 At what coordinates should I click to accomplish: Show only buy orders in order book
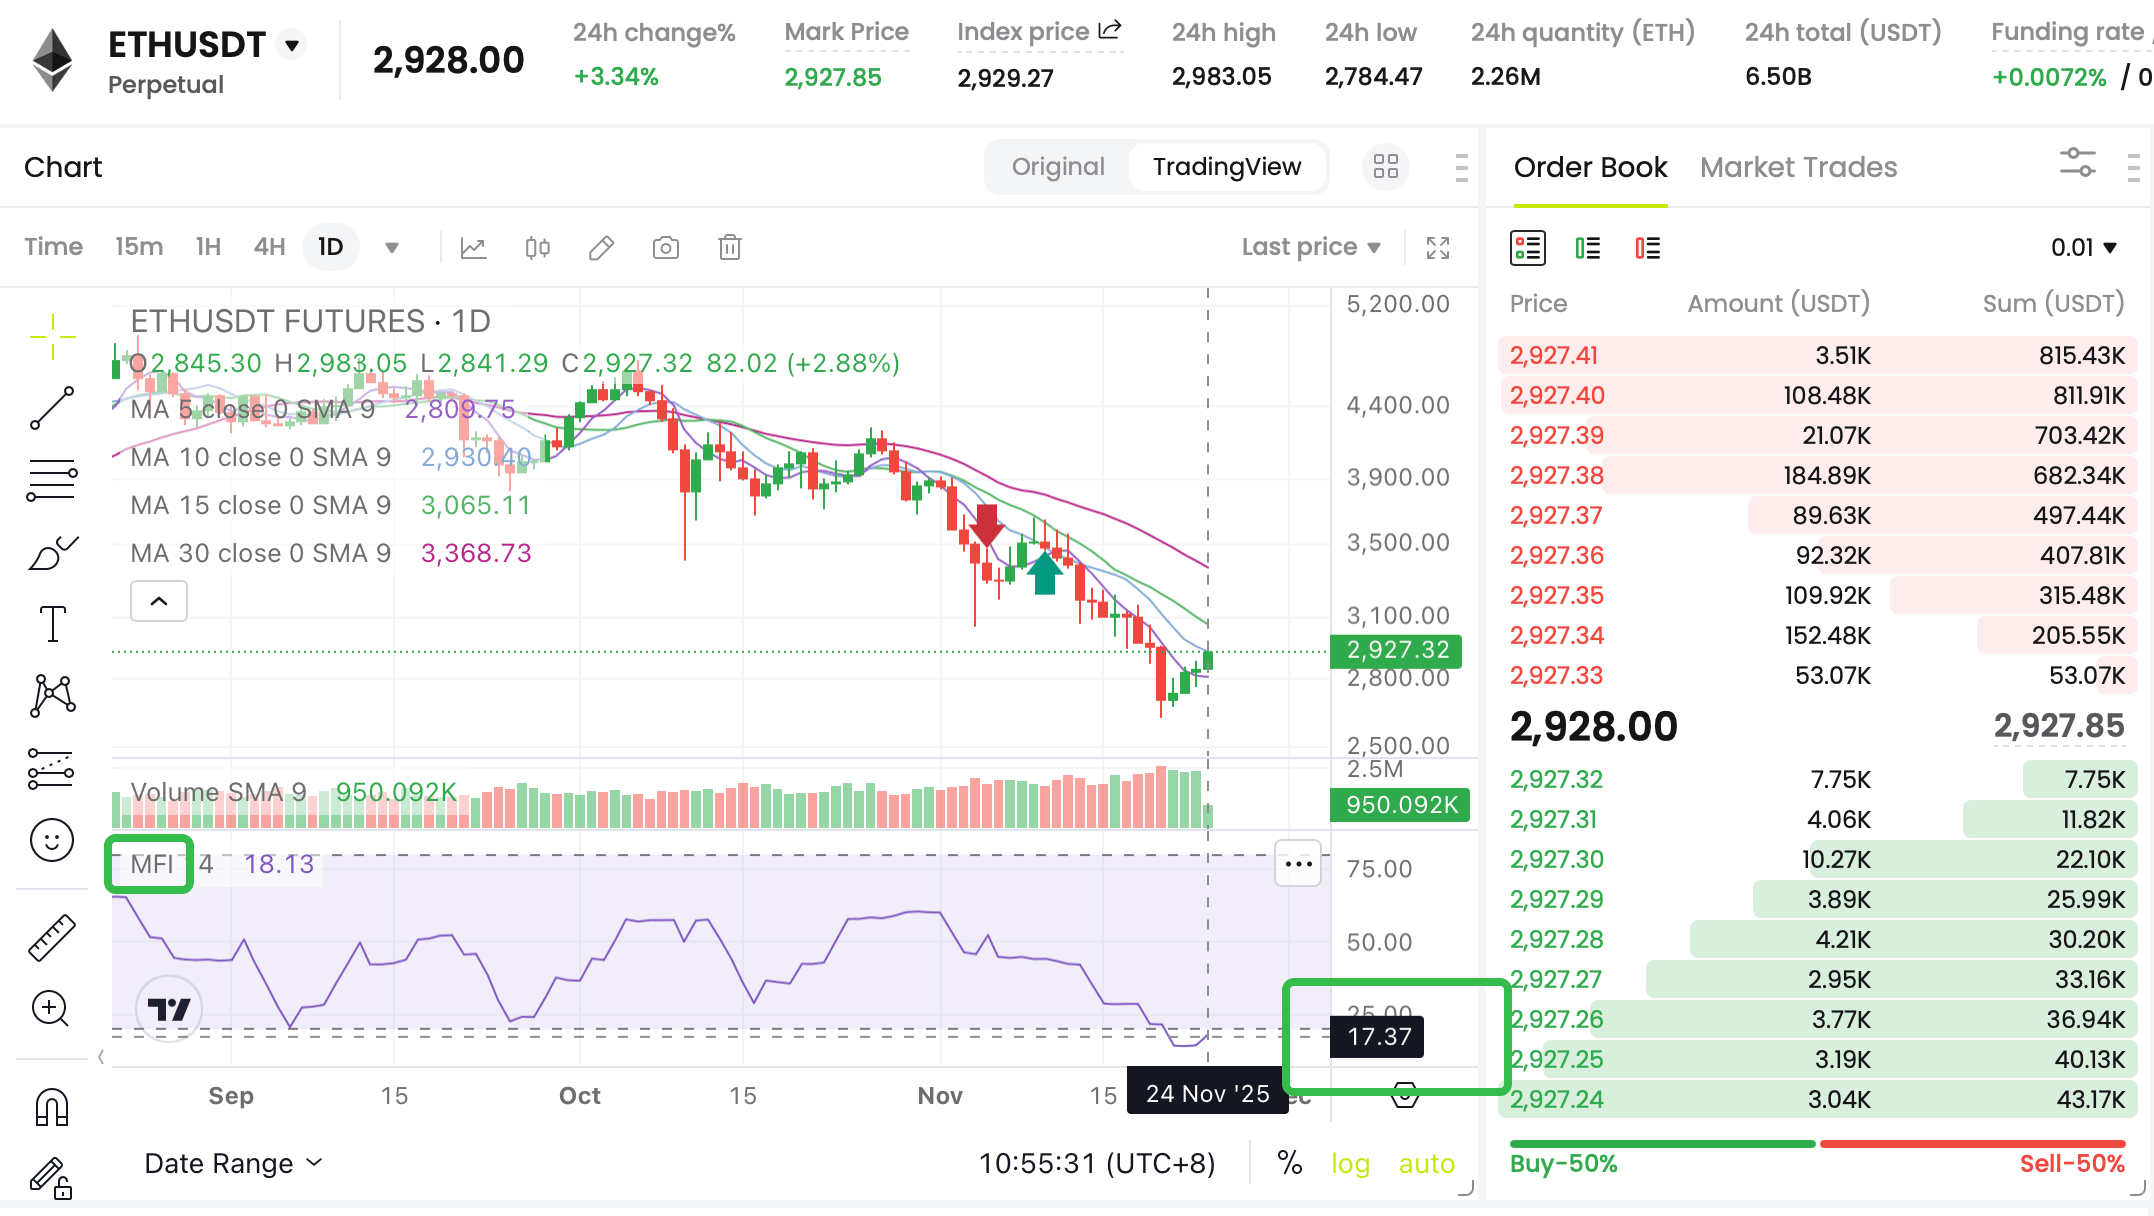pos(1587,247)
